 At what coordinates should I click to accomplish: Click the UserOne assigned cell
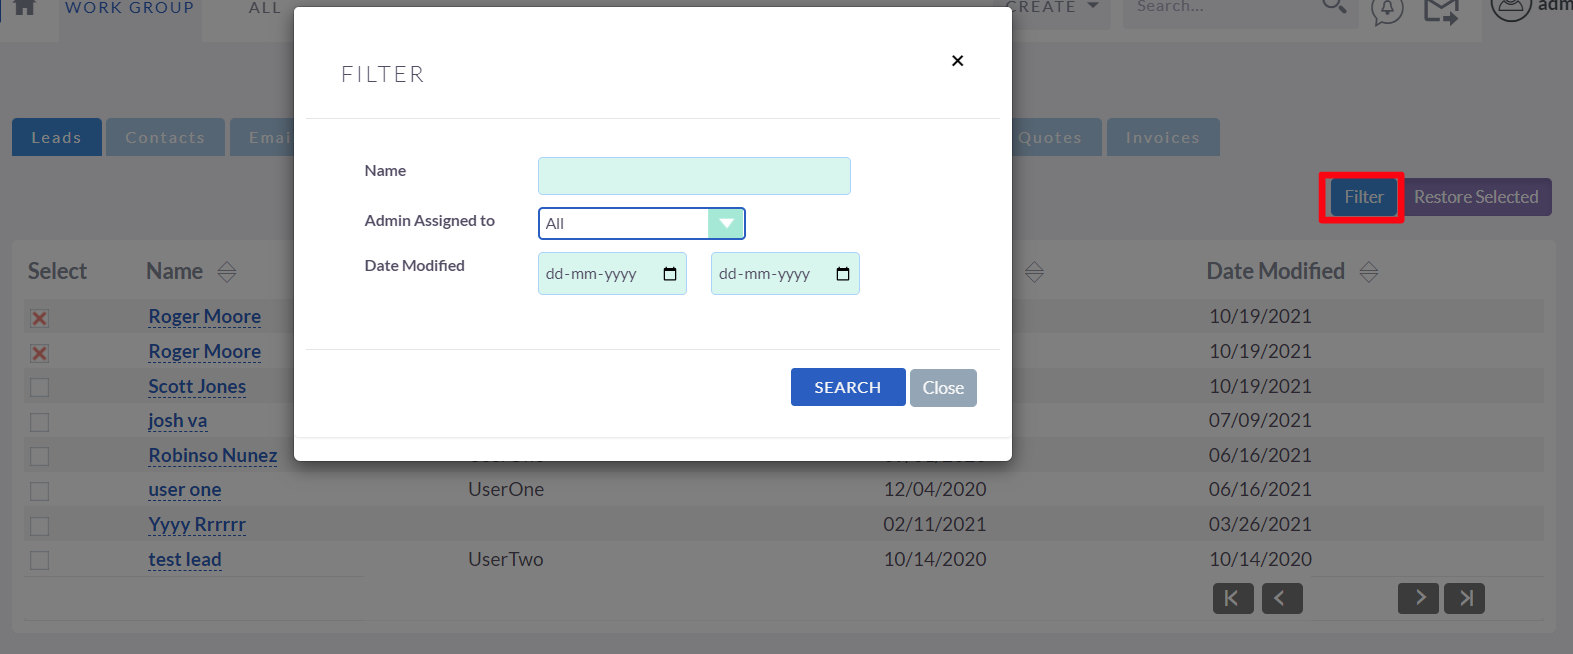(x=506, y=489)
